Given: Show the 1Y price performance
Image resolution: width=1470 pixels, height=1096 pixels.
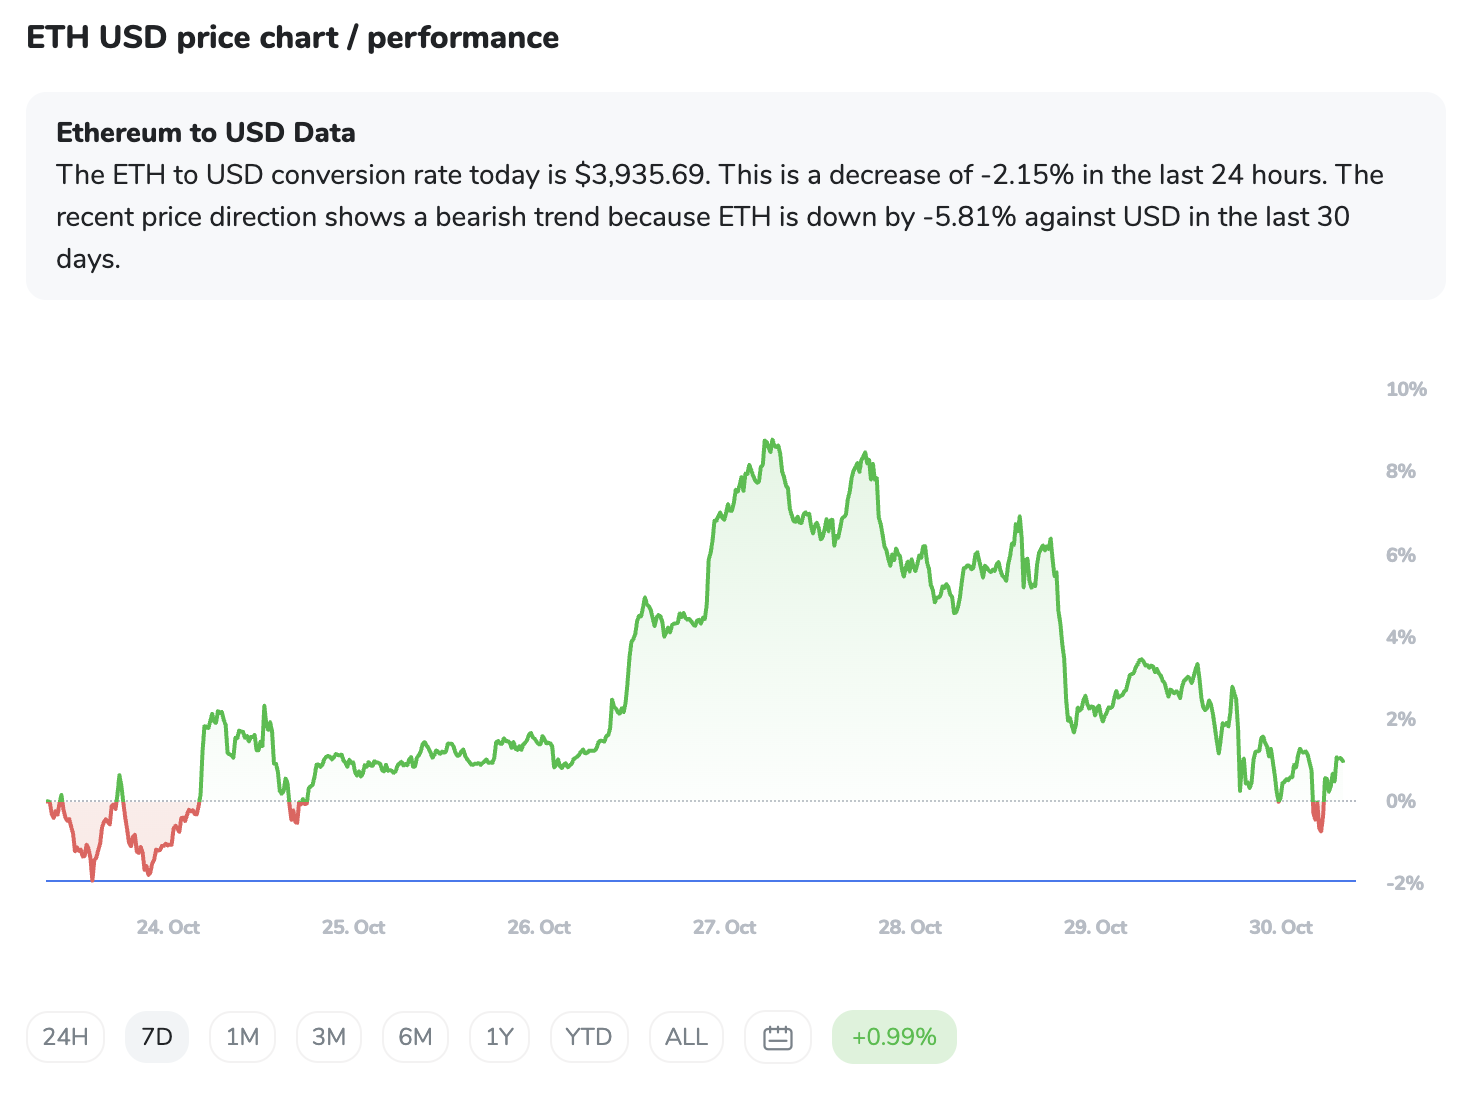Looking at the screenshot, I should coord(499,1037).
